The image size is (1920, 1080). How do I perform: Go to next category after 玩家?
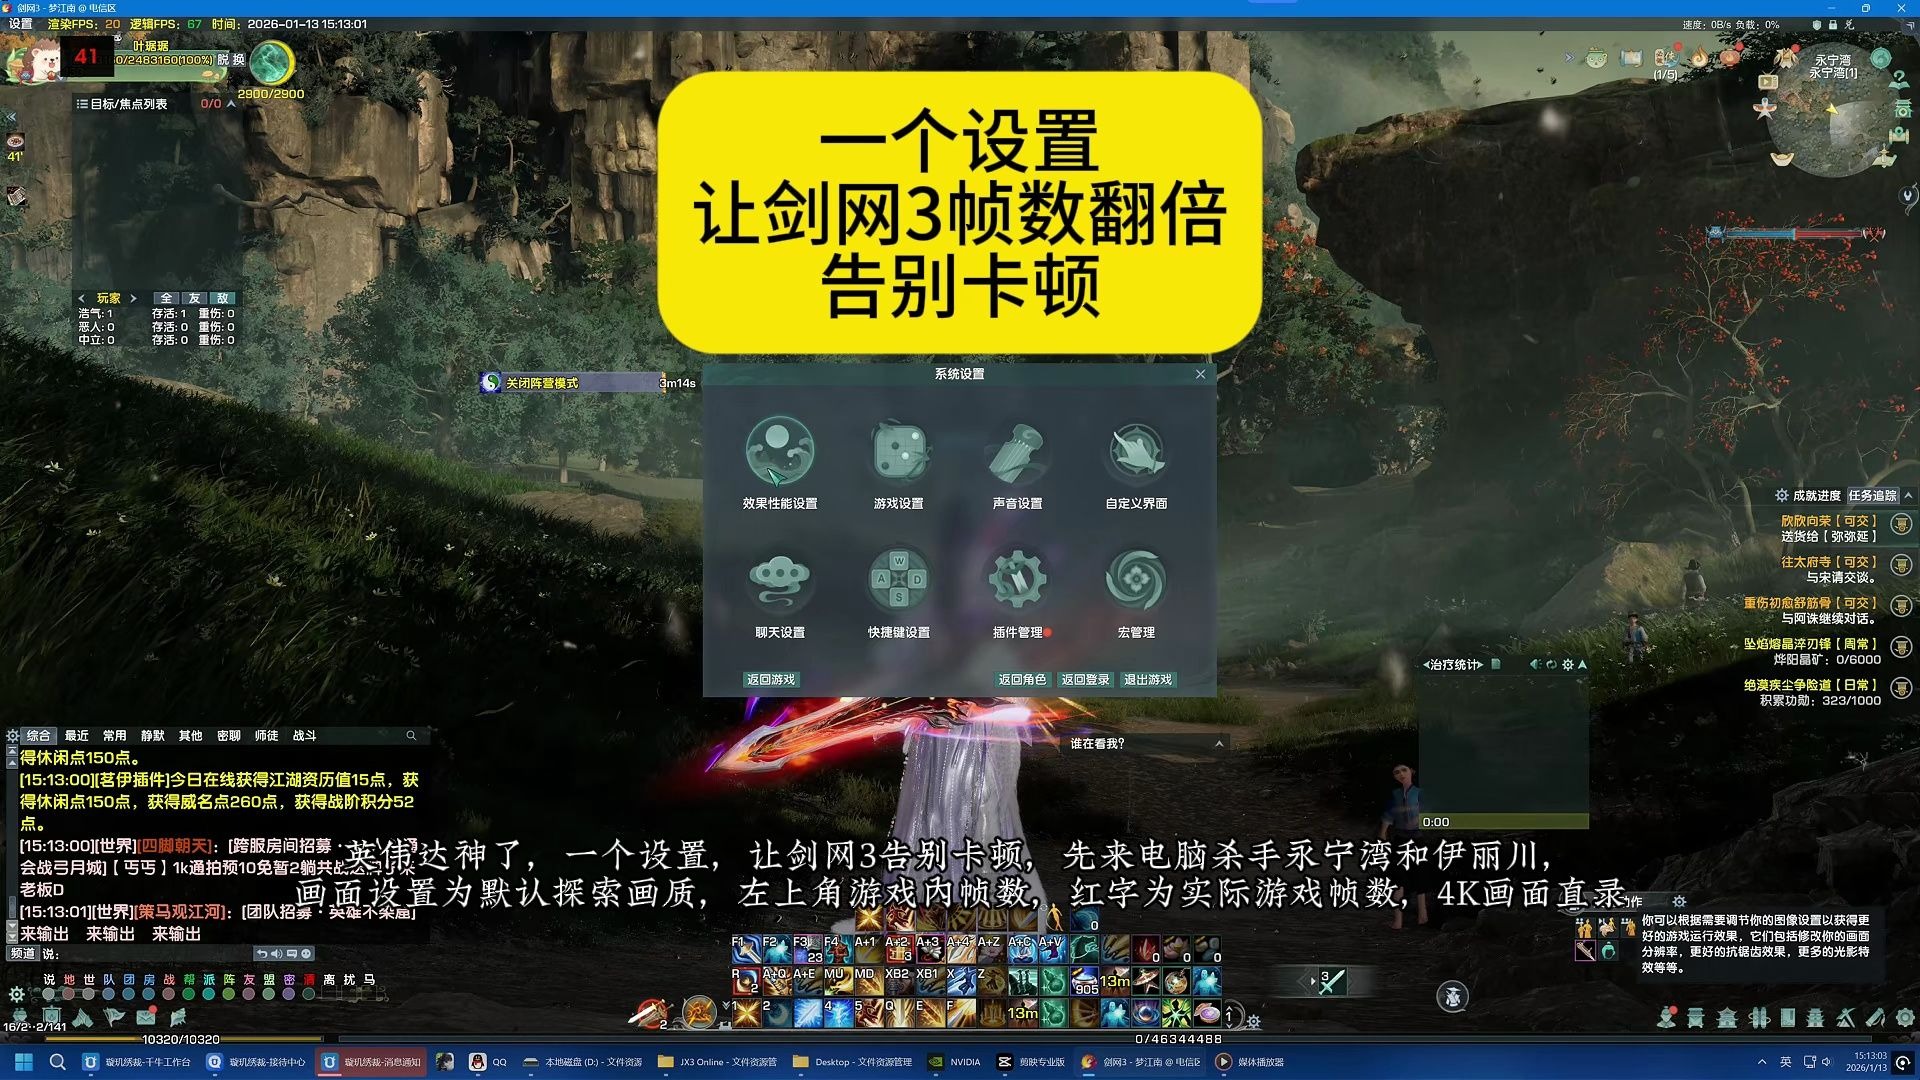[133, 298]
